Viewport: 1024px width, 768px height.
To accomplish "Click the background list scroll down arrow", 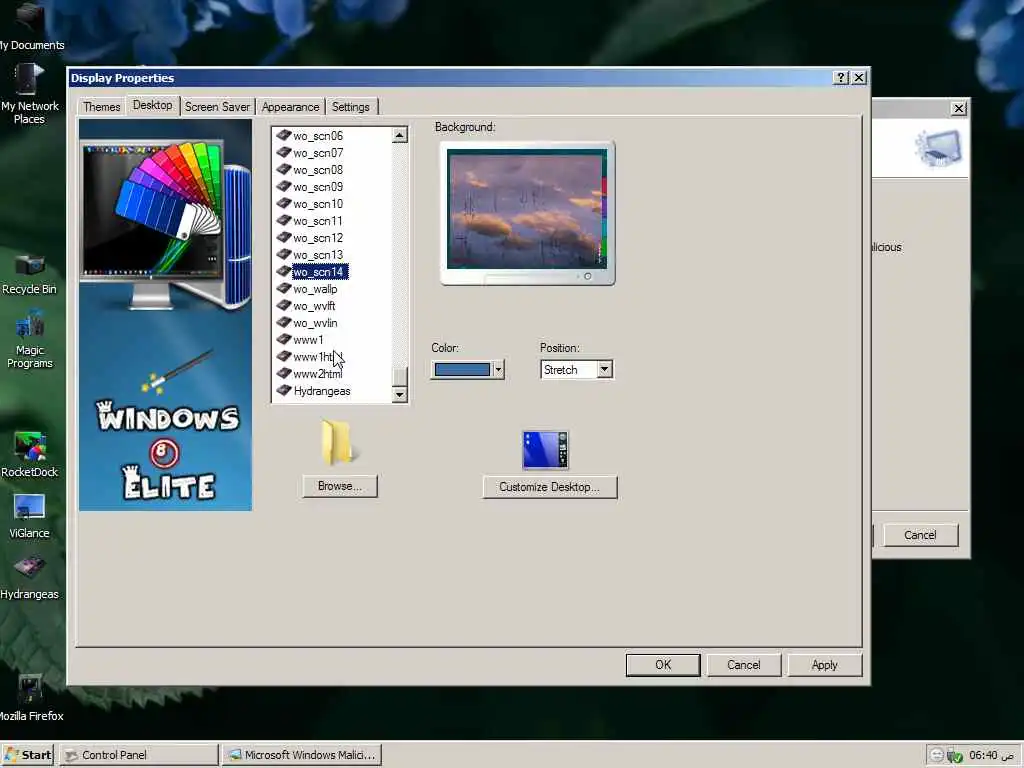I will [400, 394].
